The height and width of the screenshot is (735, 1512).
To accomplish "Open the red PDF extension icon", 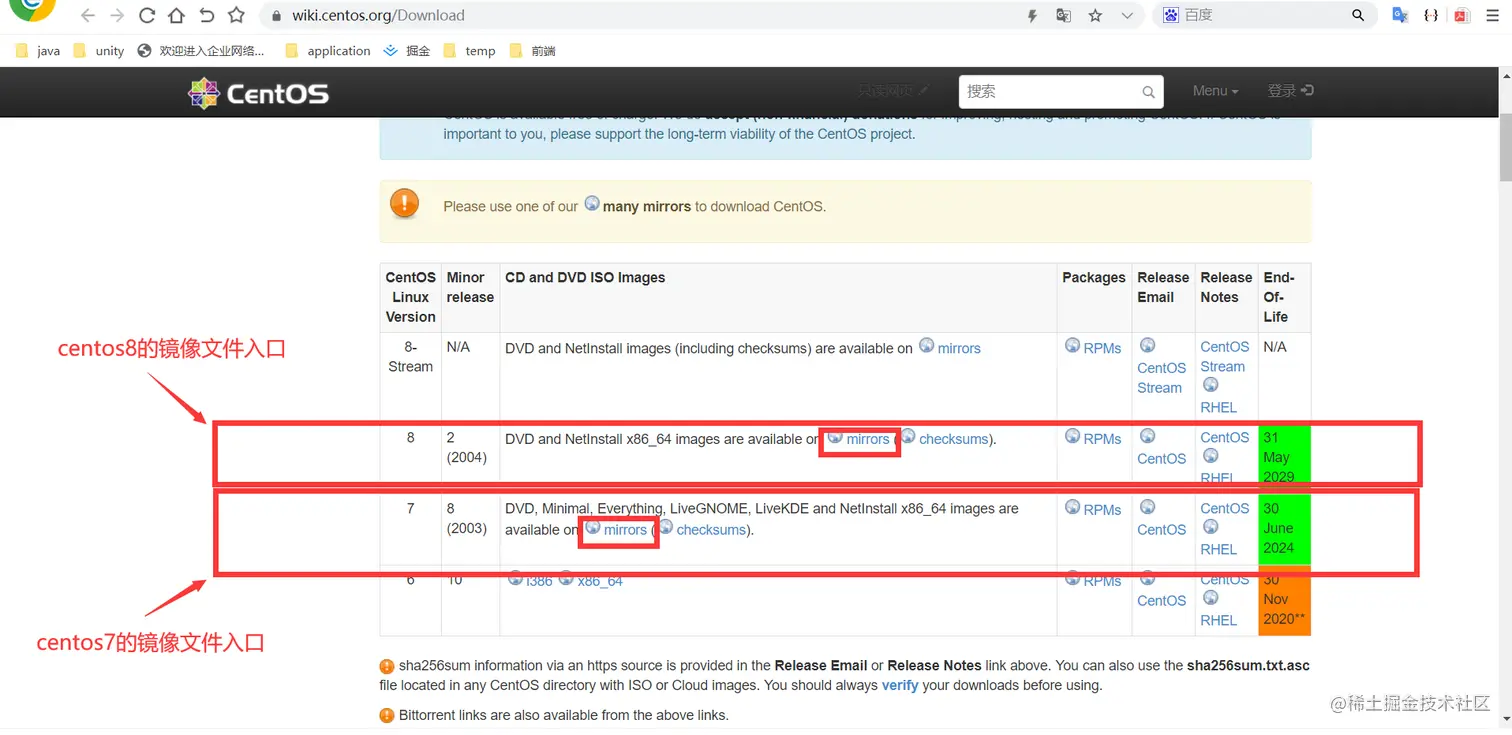I will [1462, 16].
